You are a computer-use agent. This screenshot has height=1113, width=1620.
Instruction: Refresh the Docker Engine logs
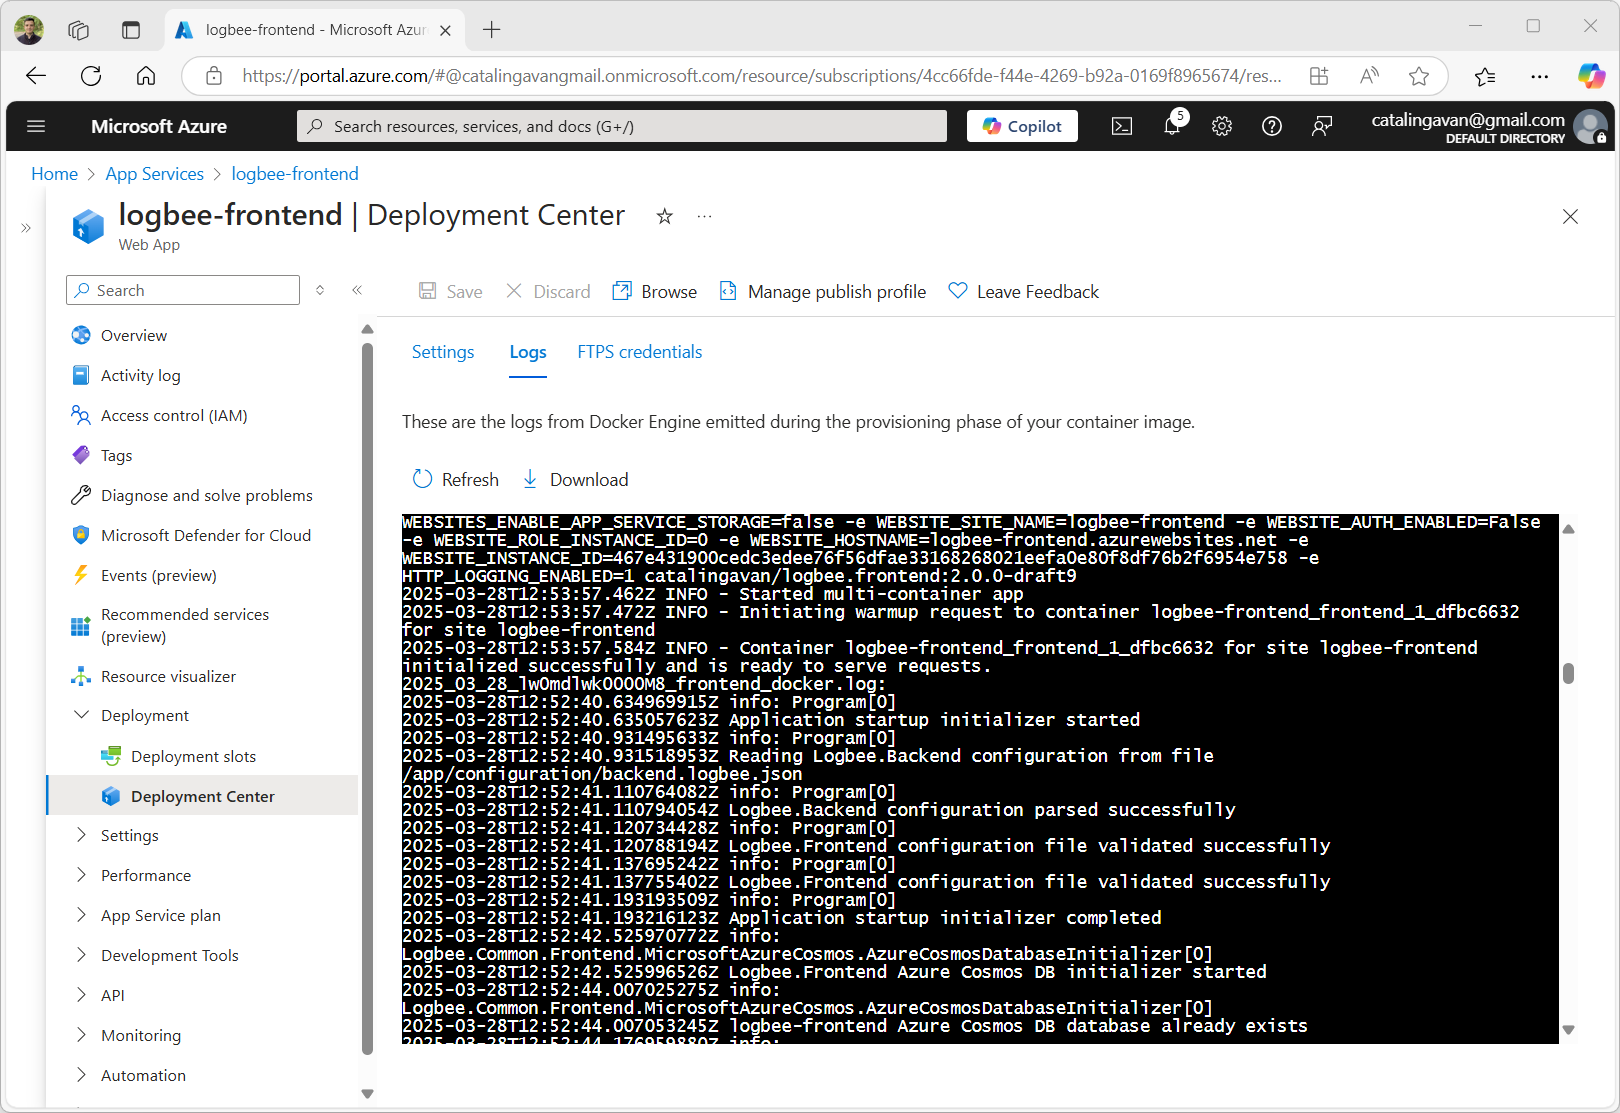455,479
